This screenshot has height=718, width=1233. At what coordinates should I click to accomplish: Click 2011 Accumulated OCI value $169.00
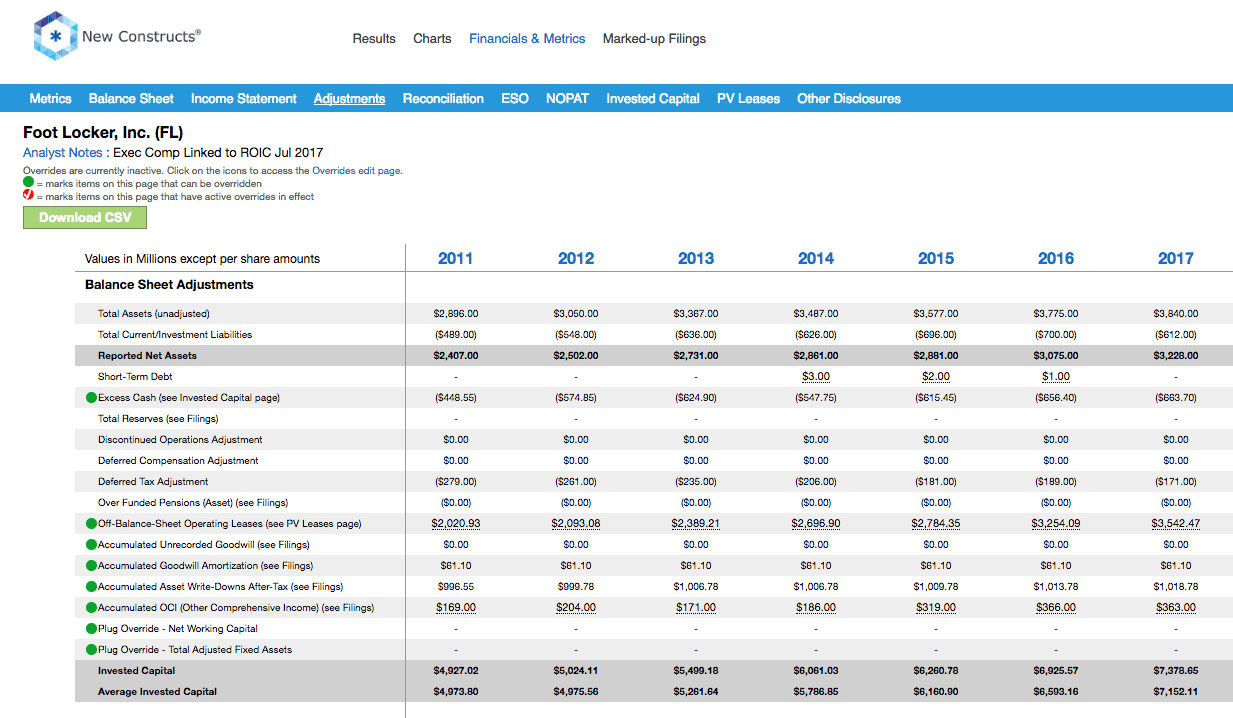456,608
